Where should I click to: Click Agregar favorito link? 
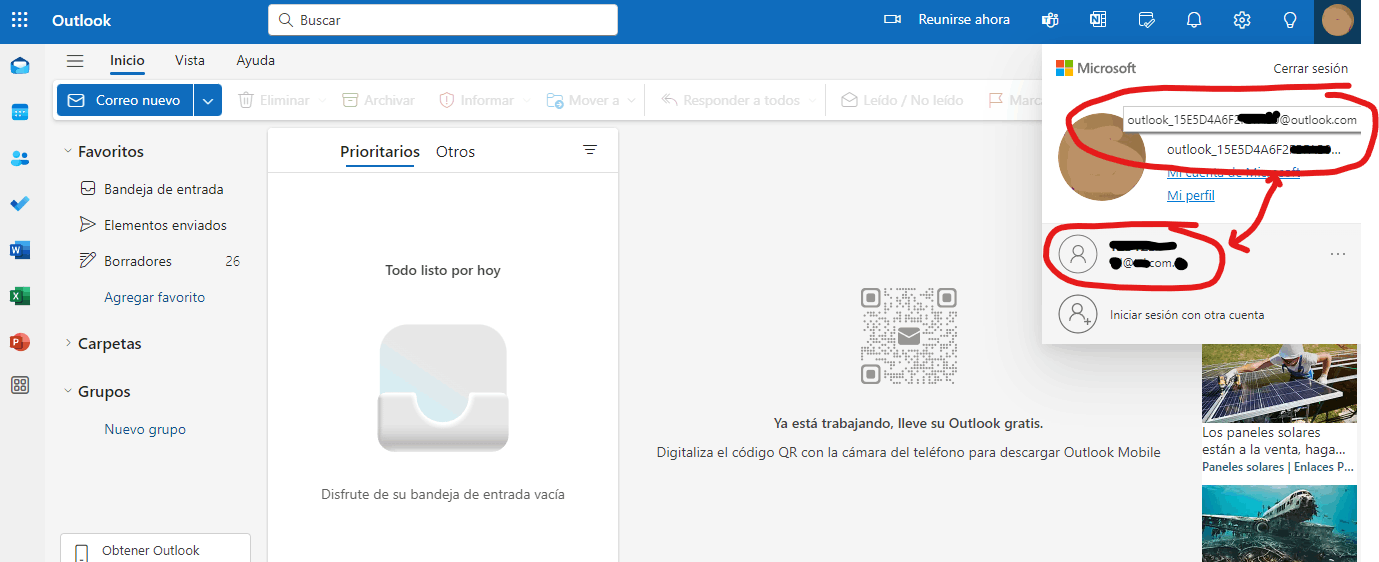click(x=155, y=297)
